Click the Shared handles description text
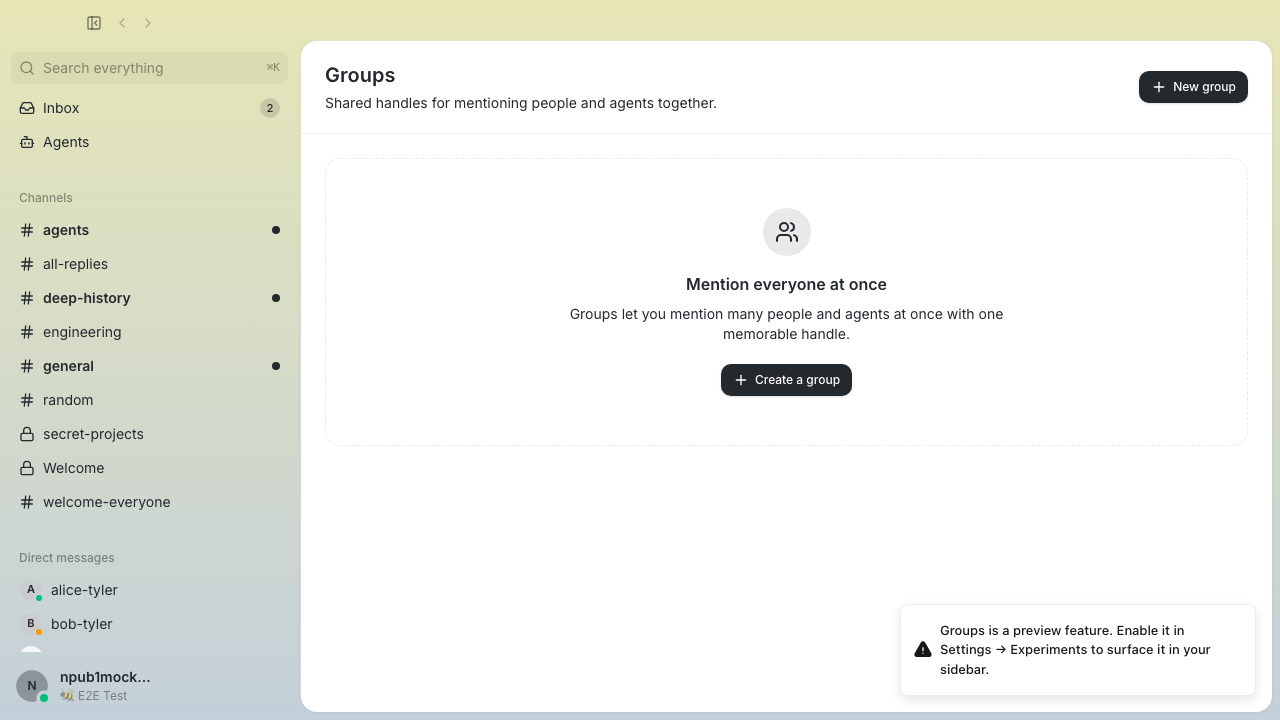The width and height of the screenshot is (1280, 720). [521, 103]
